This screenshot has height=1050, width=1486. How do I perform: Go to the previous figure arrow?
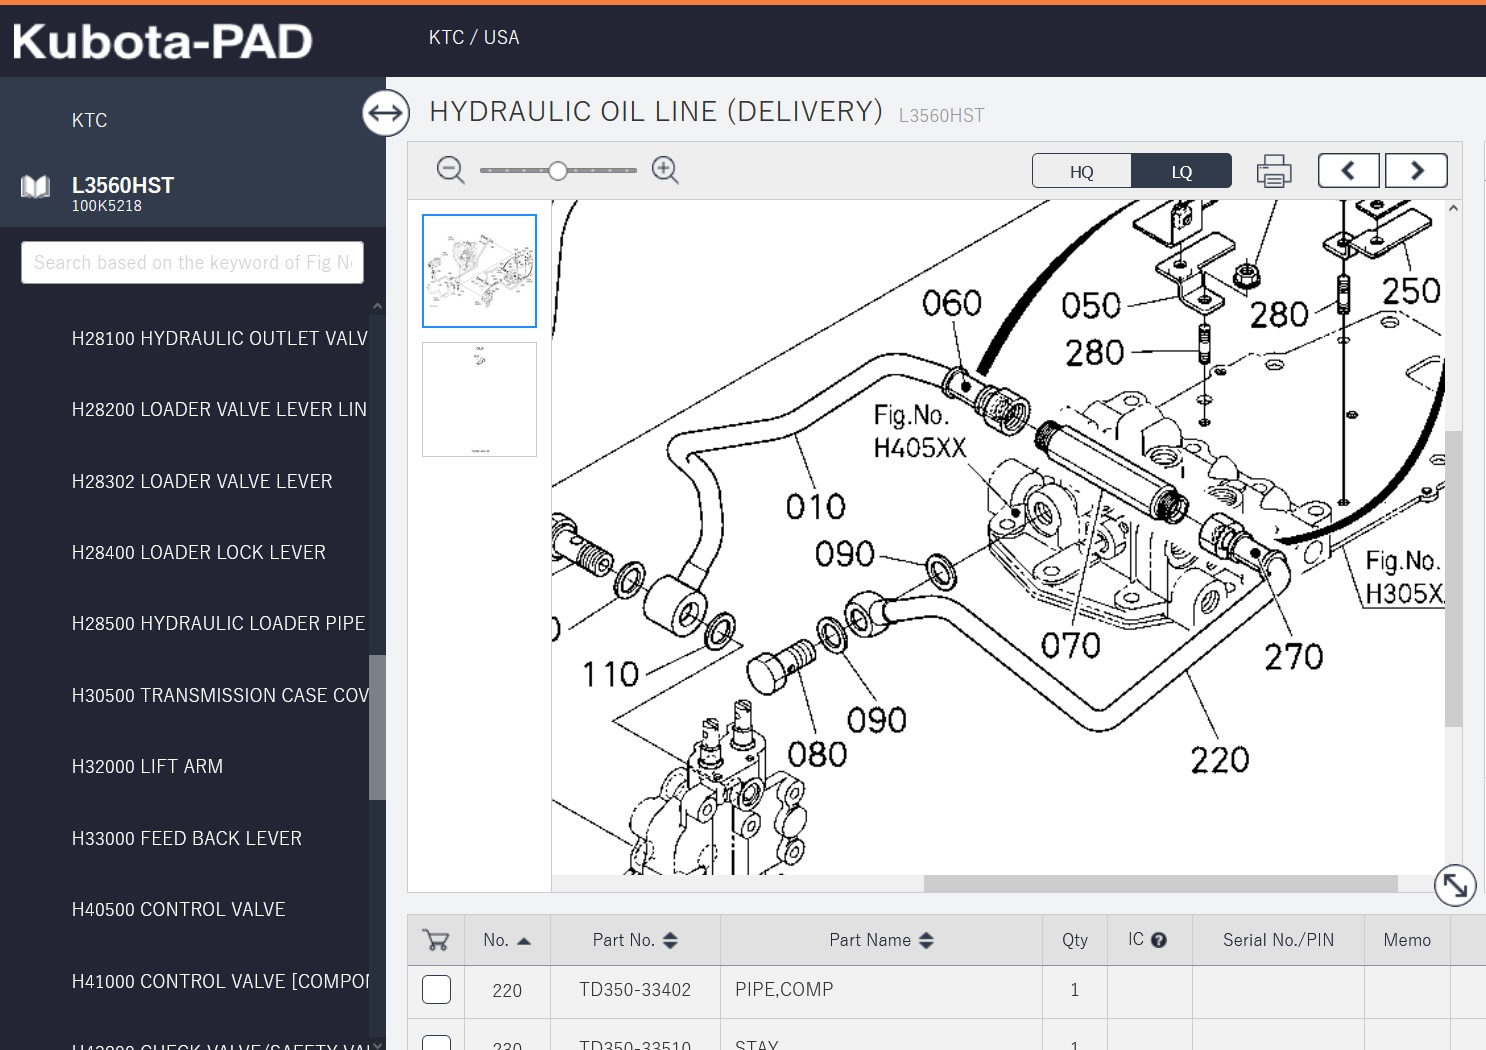(1348, 171)
